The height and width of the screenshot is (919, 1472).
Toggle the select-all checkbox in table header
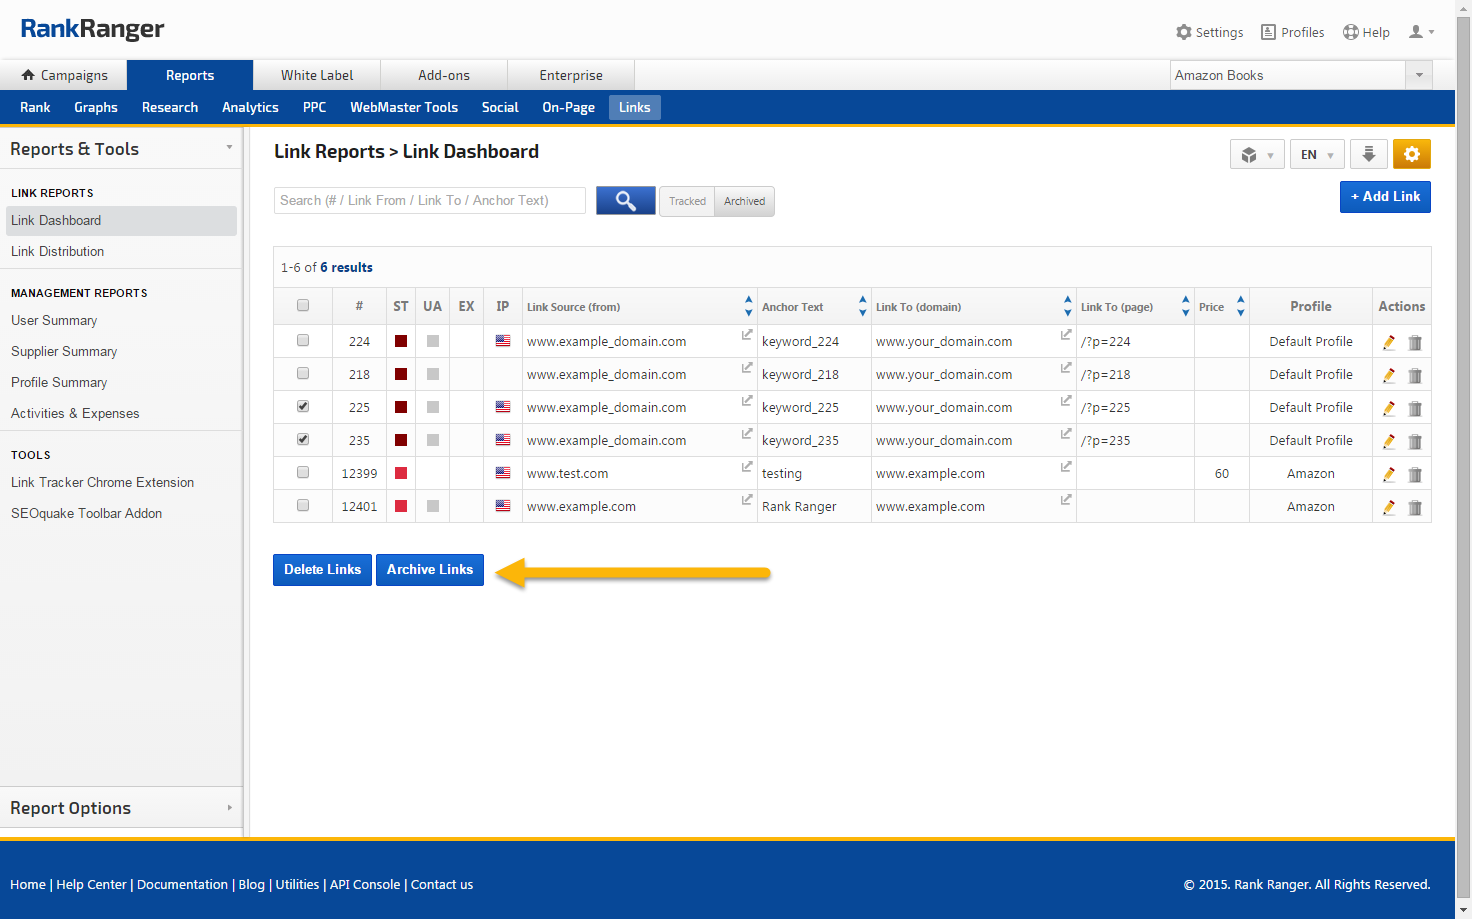pyautogui.click(x=303, y=306)
